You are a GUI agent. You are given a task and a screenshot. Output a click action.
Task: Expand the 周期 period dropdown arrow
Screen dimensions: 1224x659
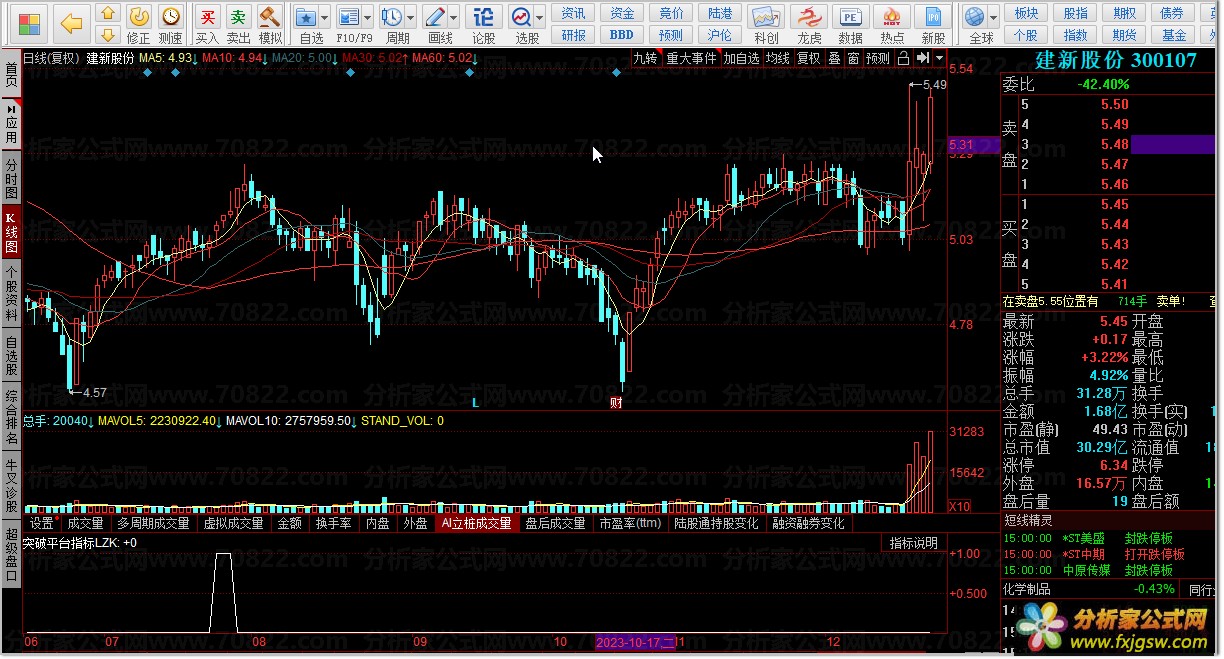coord(410,18)
